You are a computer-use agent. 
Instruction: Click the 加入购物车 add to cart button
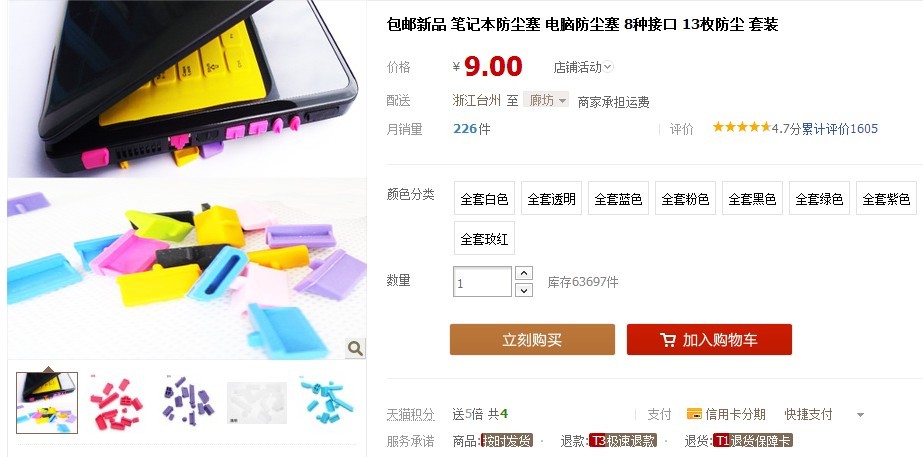pyautogui.click(x=709, y=340)
